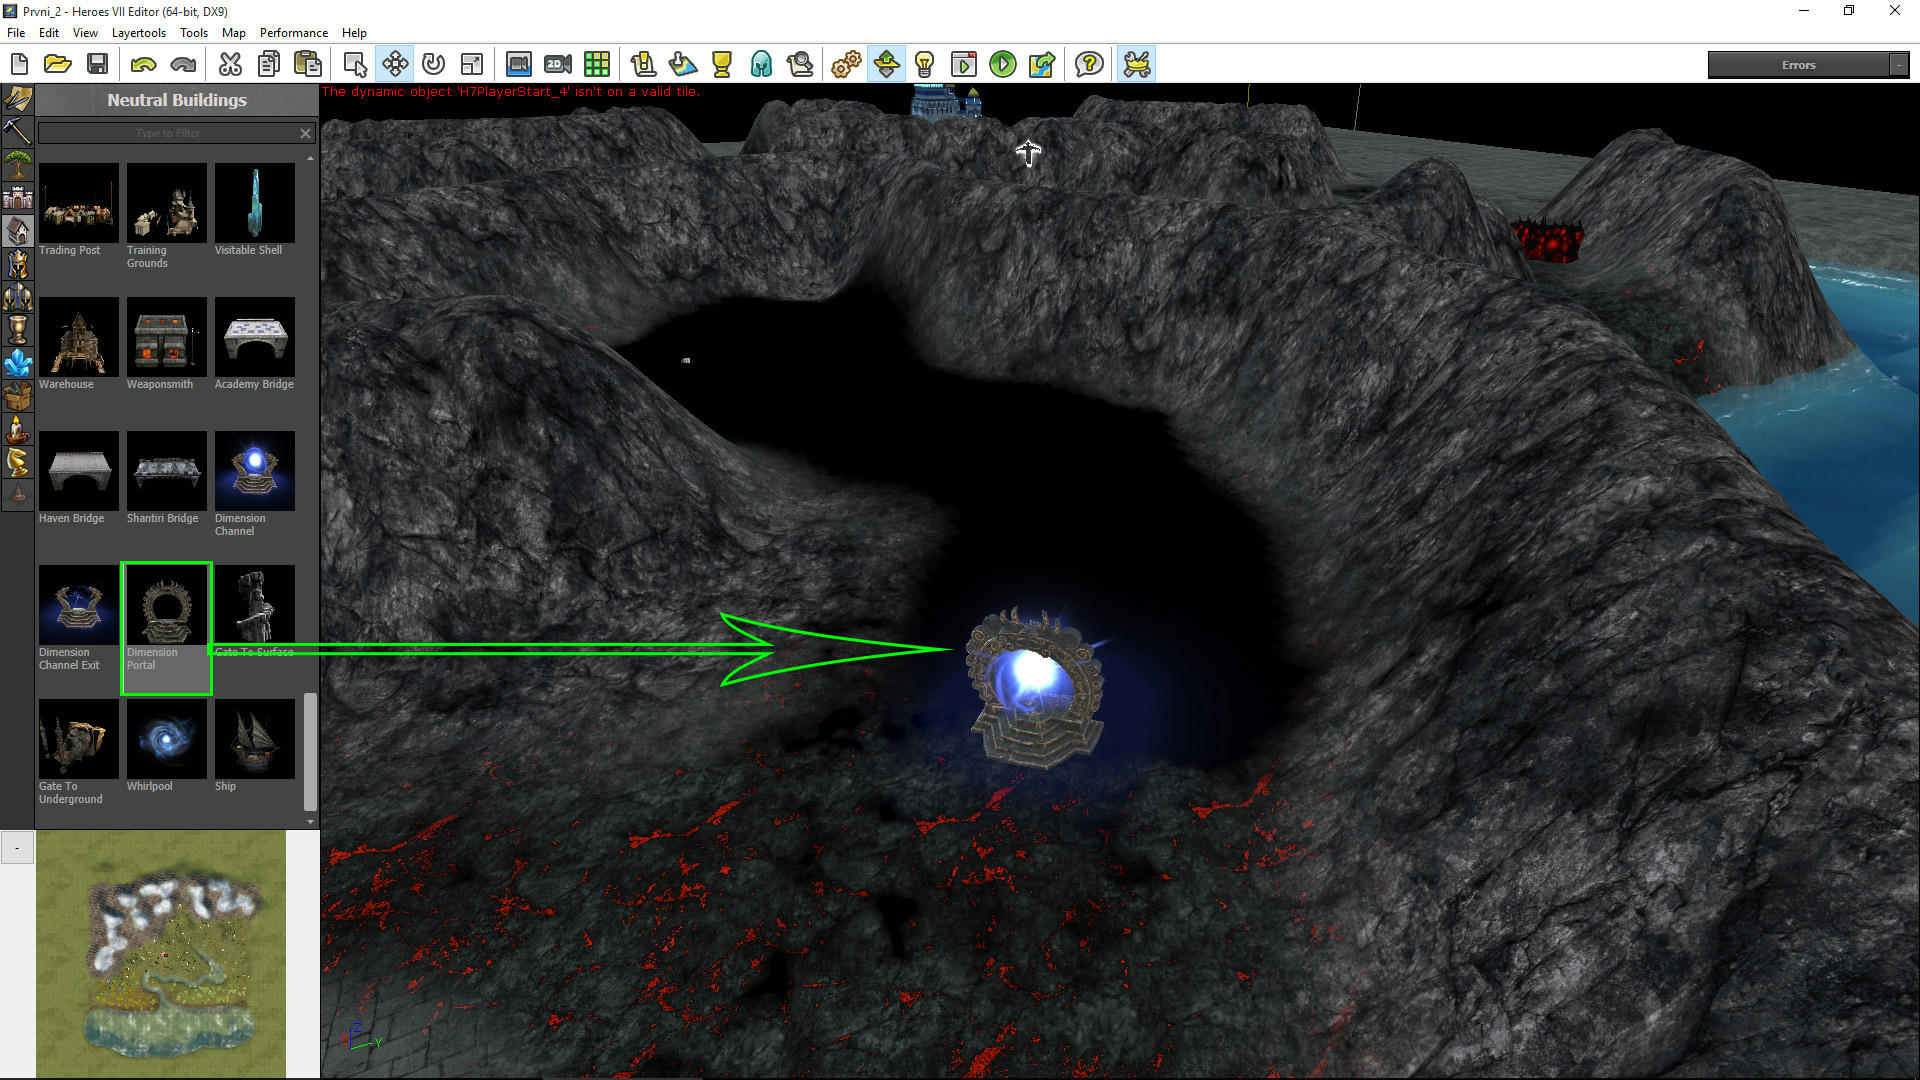1920x1080 pixels.
Task: Open the File menu
Action: pos(16,33)
